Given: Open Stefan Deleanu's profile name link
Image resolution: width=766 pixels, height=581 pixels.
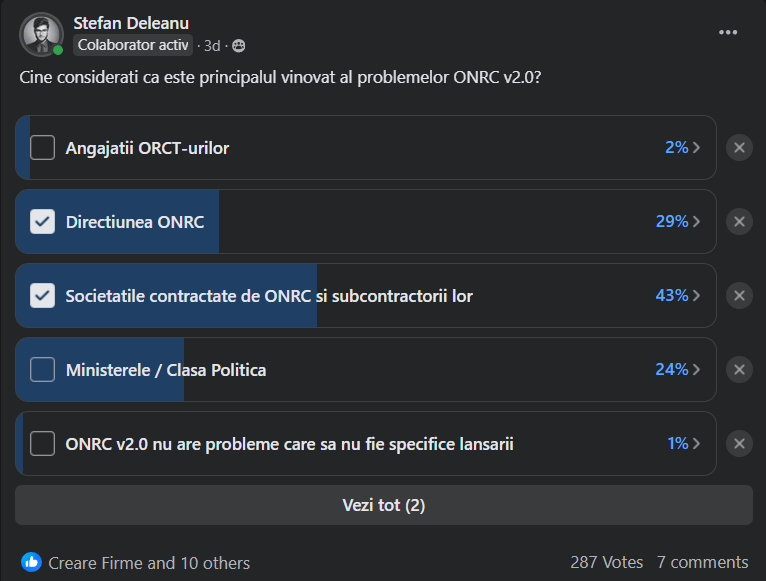Looking at the screenshot, I should [x=131, y=23].
